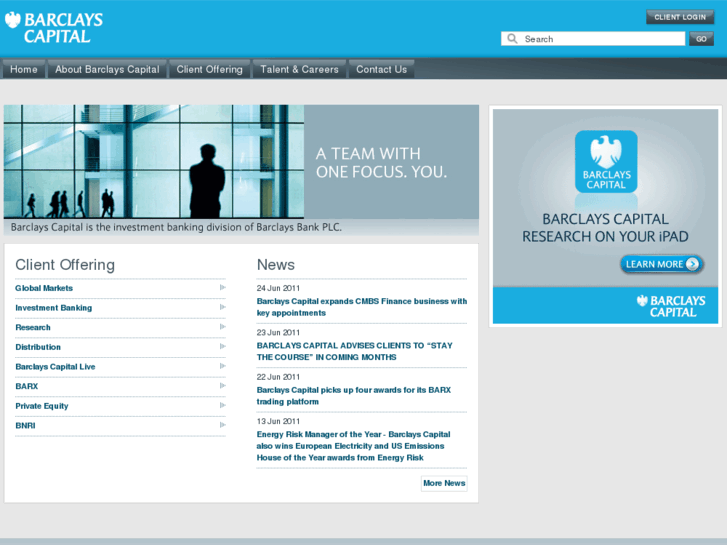Open the Client Offering nav tab

pyautogui.click(x=210, y=69)
